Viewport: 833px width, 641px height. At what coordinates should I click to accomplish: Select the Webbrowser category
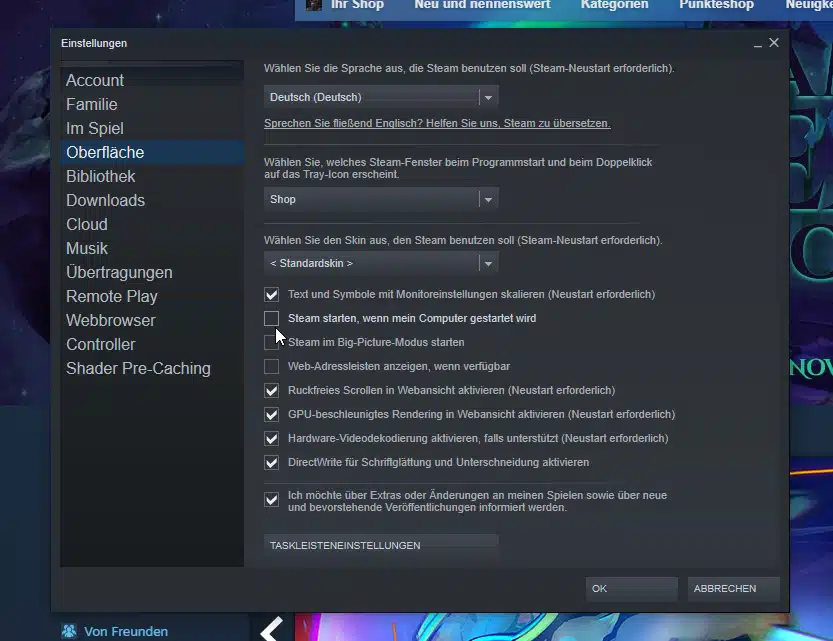point(151,320)
